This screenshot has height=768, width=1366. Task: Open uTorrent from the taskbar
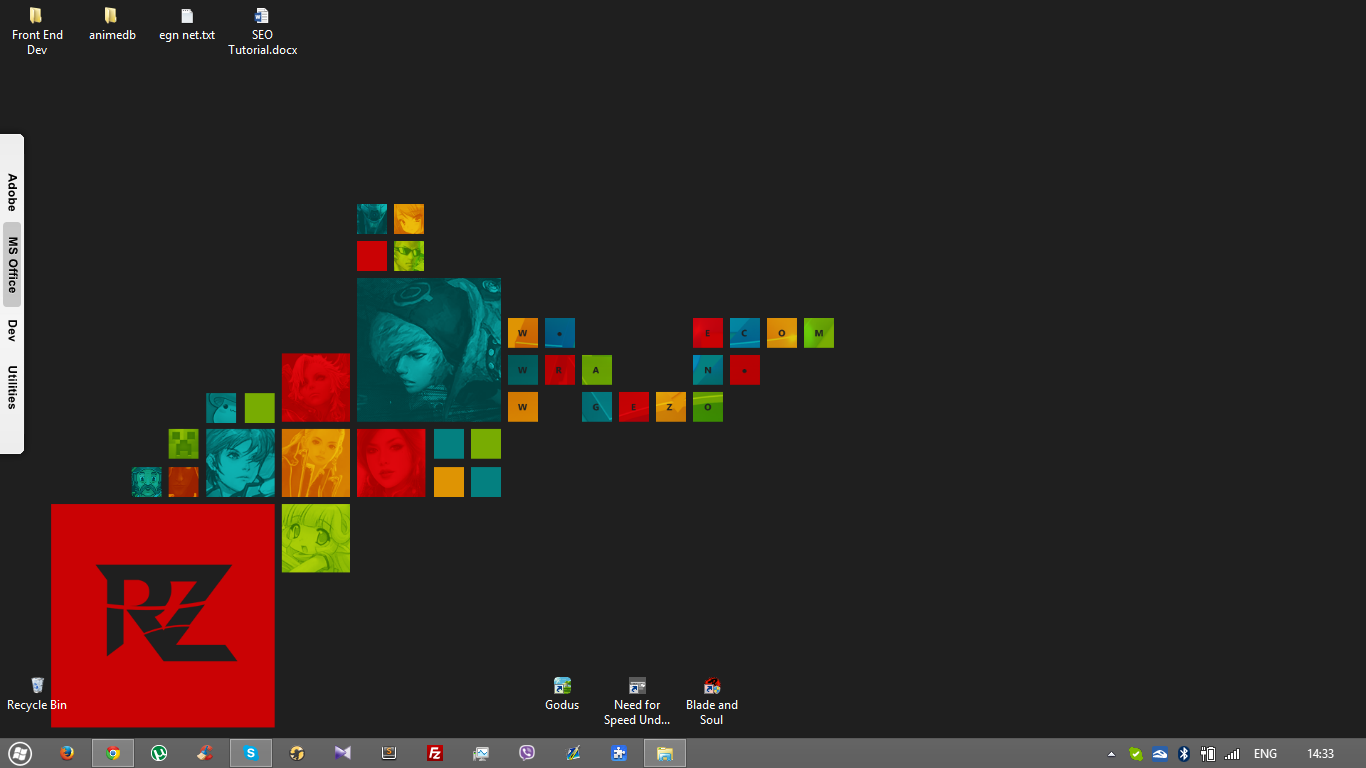(x=159, y=753)
